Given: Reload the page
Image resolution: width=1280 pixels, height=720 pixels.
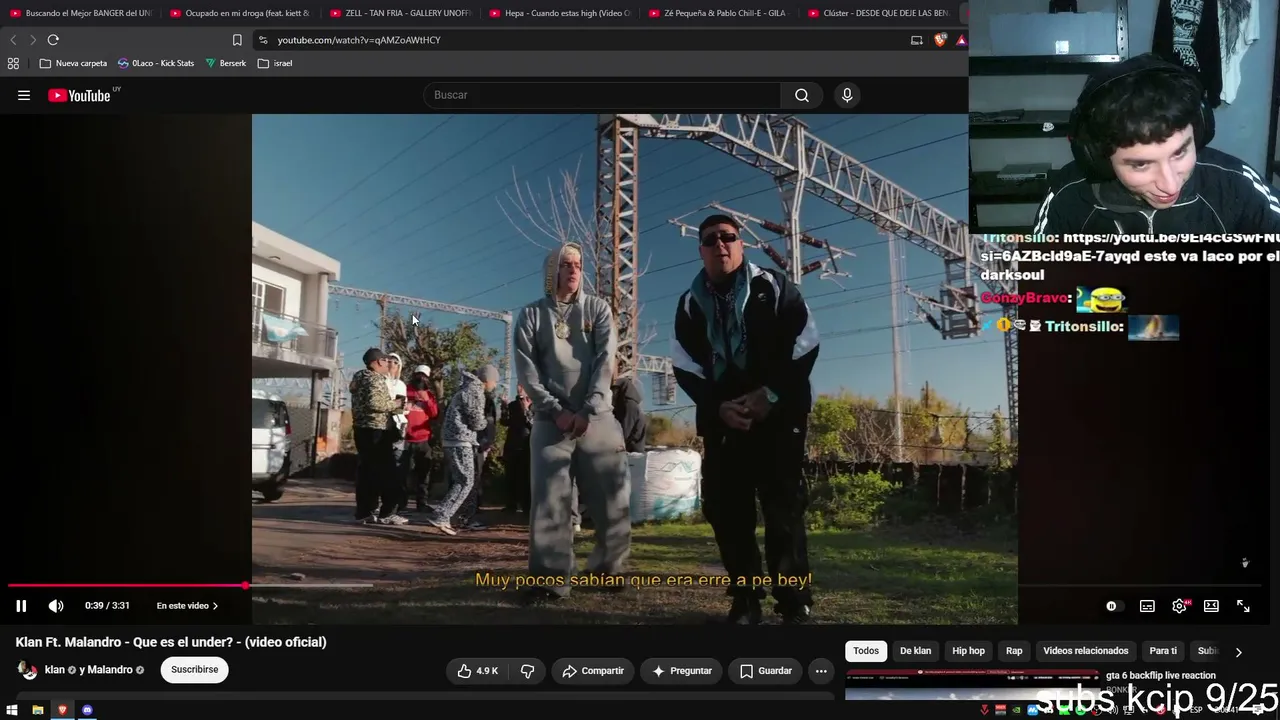Looking at the screenshot, I should click(53, 40).
